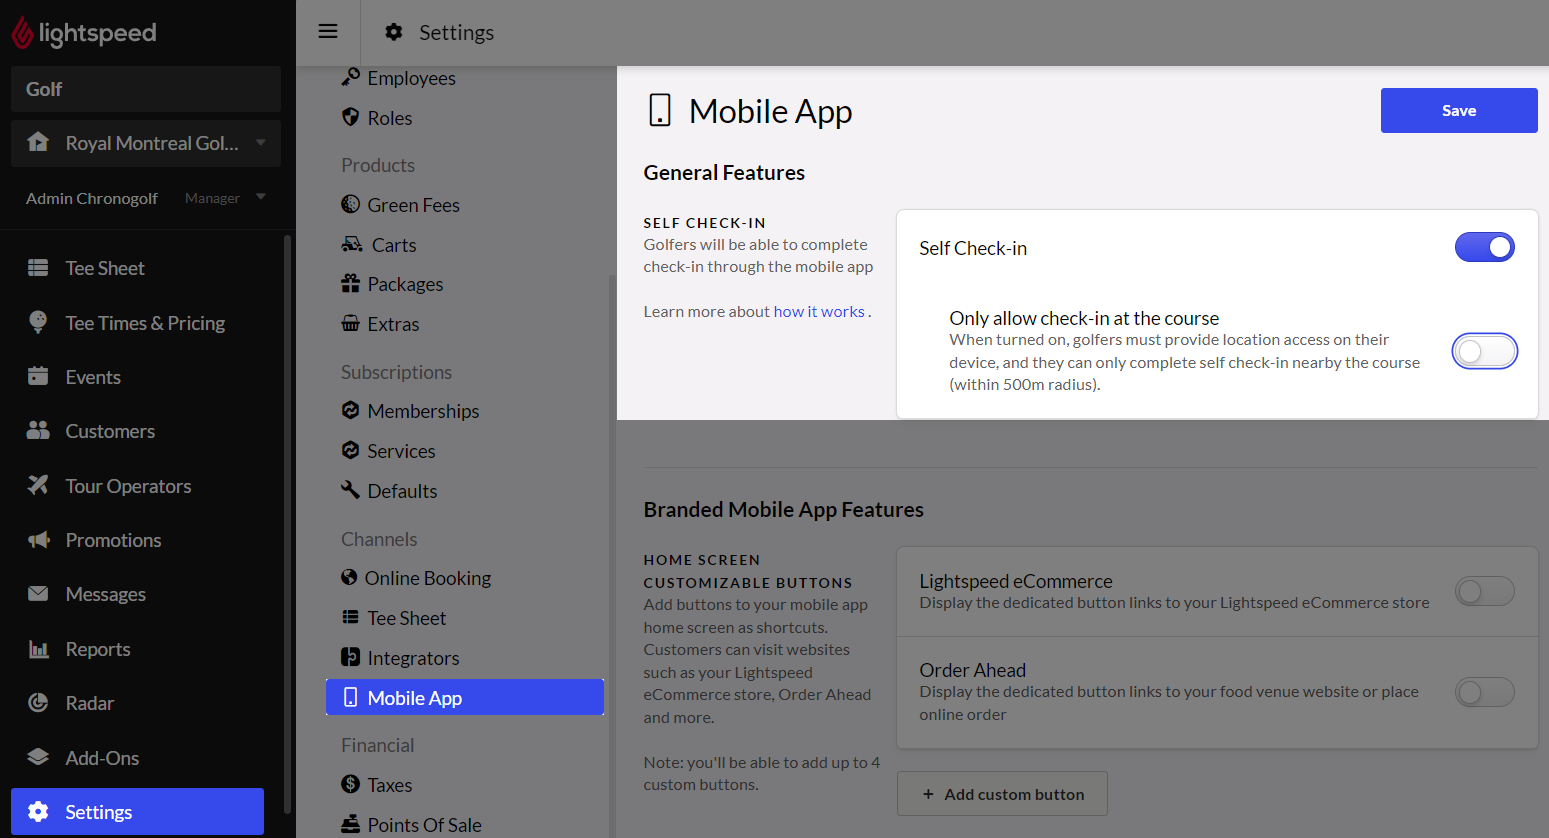
Task: Open the Admin Chronogolf Manager dropdown
Action: tap(261, 197)
